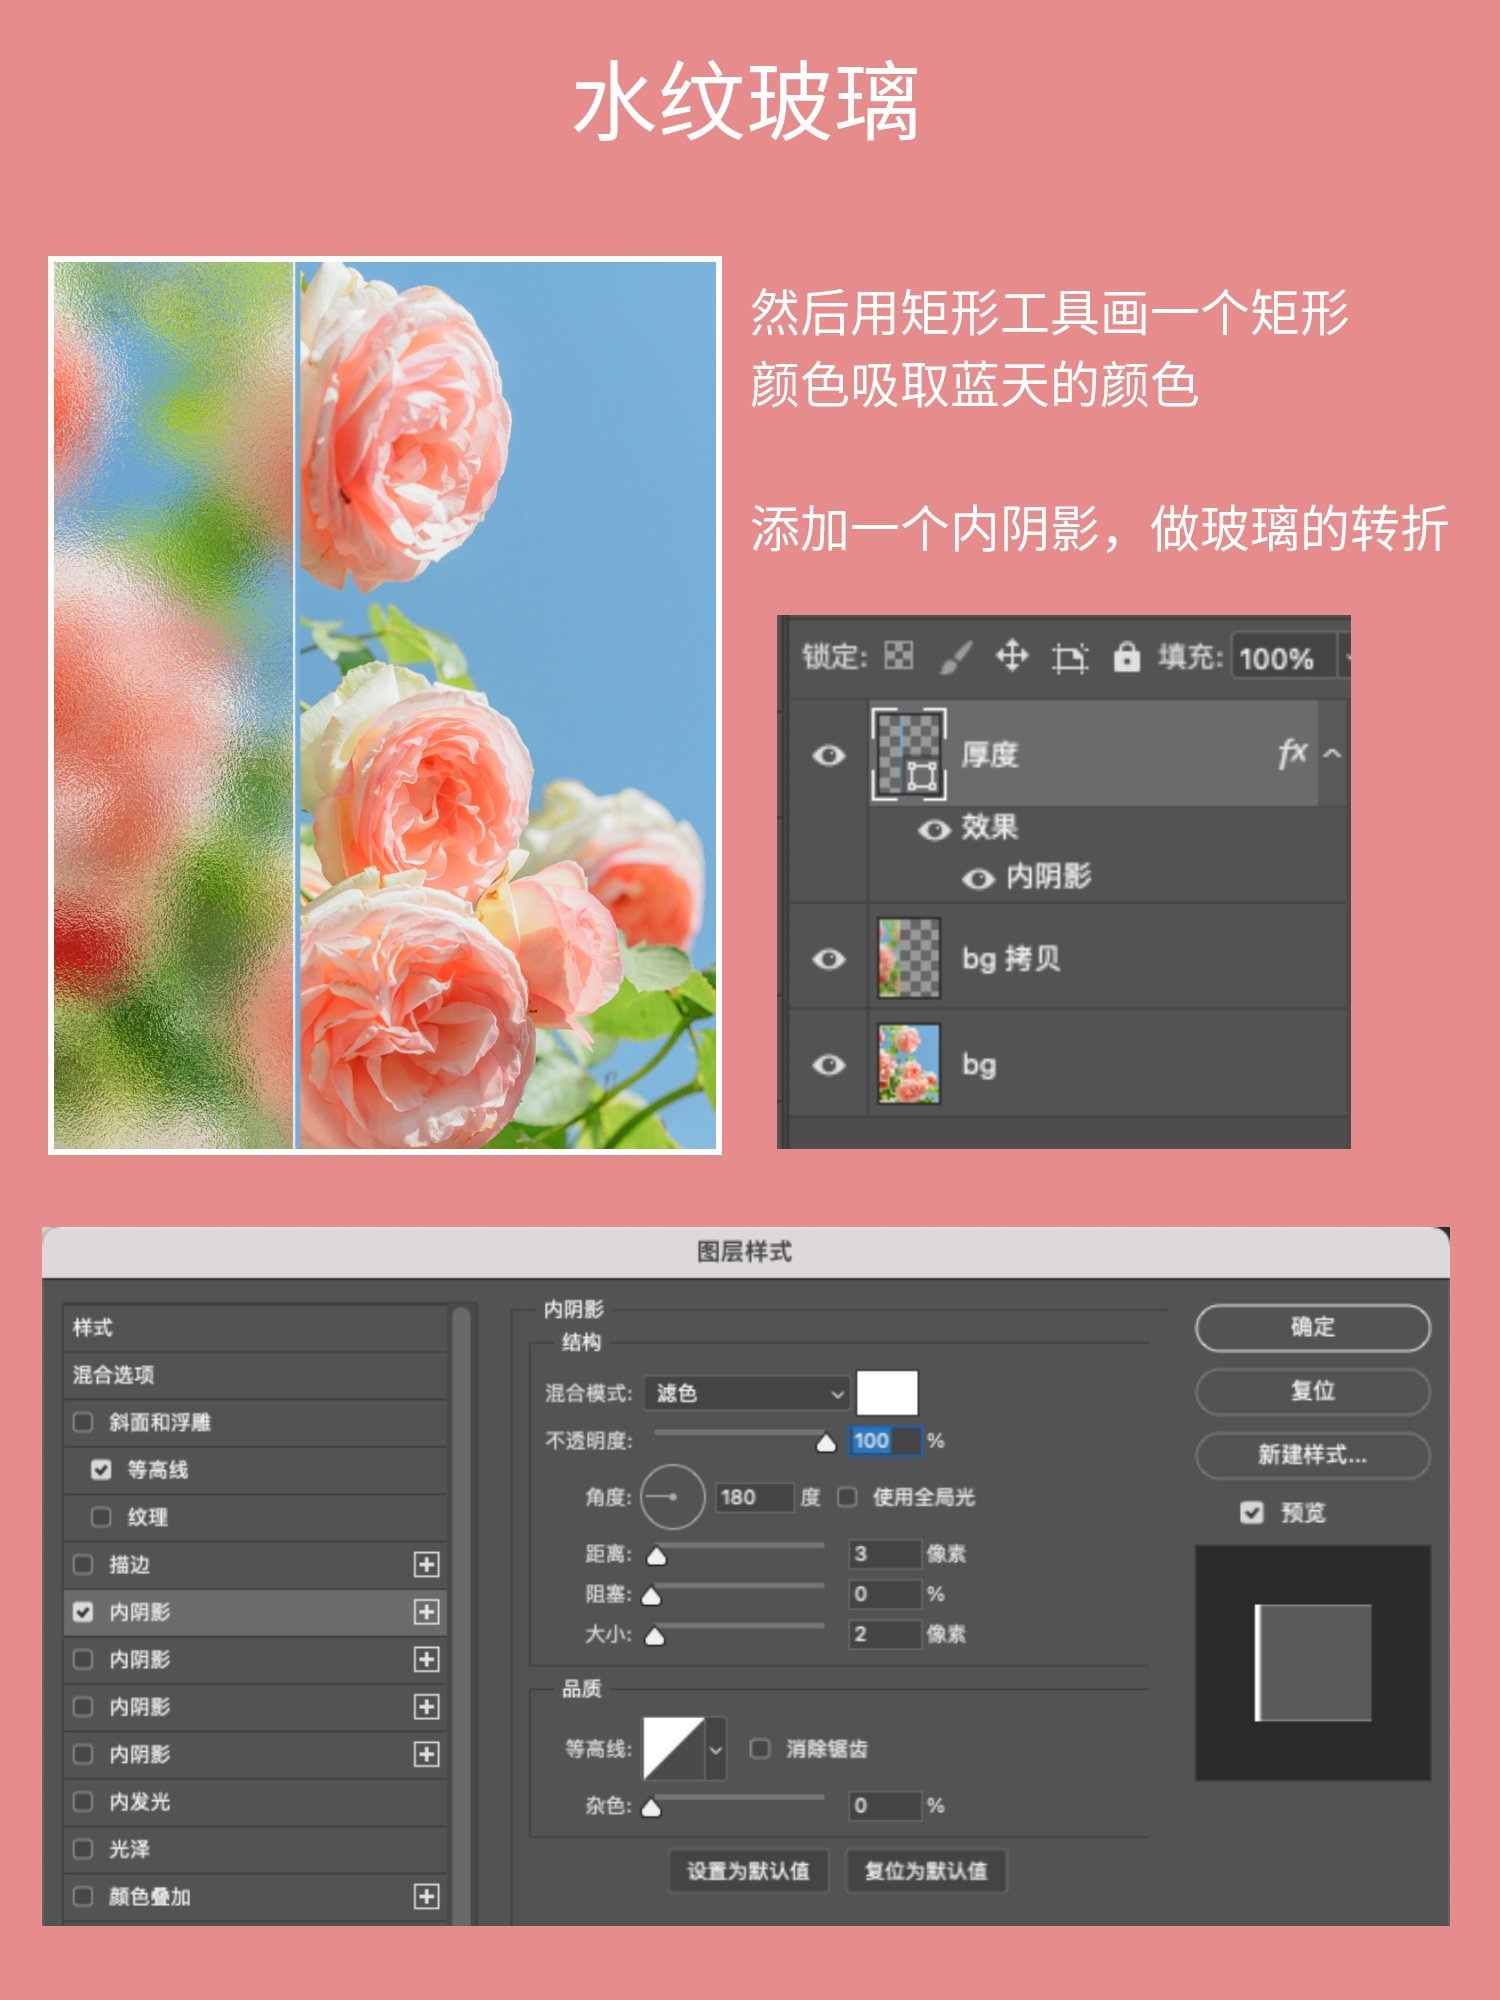Screen dimensions: 1500x2000
Task: Select the 厚度 layer thumbnail
Action: pos(908,754)
